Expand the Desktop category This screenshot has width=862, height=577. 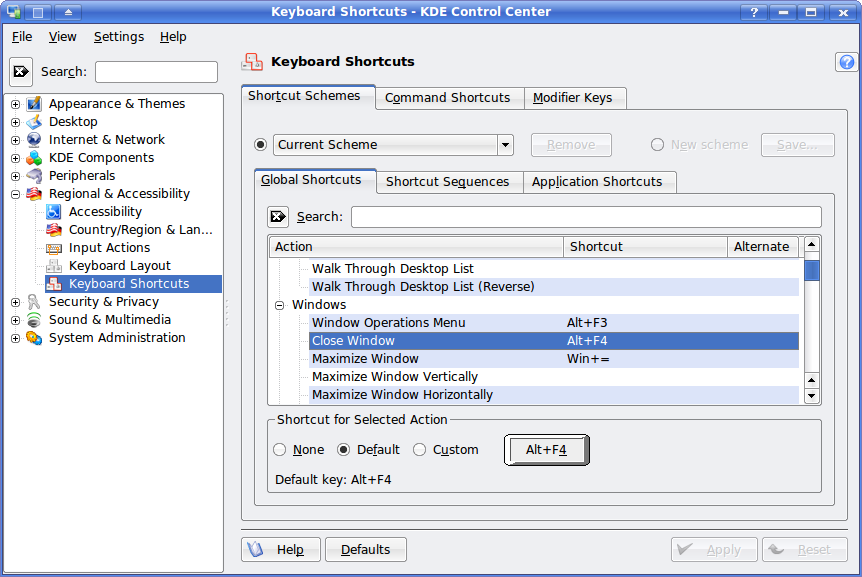point(15,122)
